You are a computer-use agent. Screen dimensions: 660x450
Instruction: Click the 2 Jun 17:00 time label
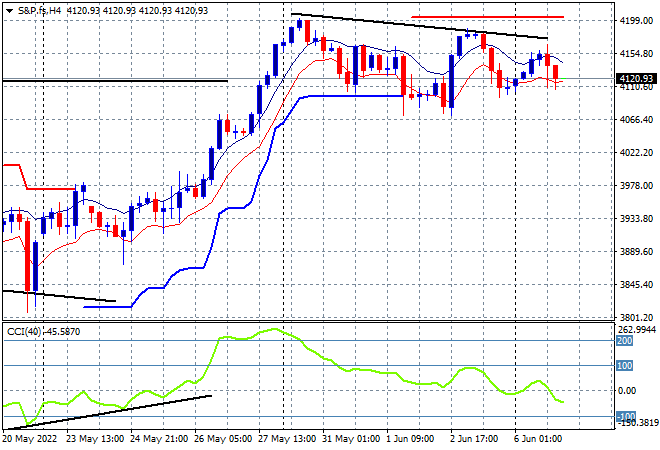[x=474, y=439]
